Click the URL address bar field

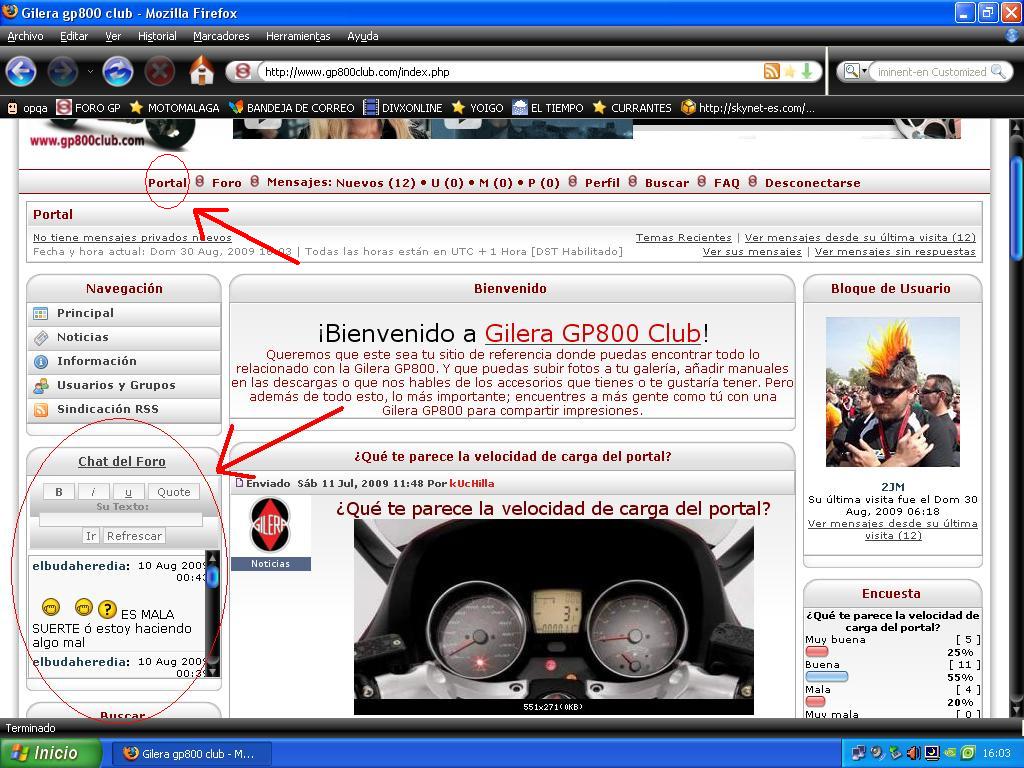pyautogui.click(x=511, y=72)
